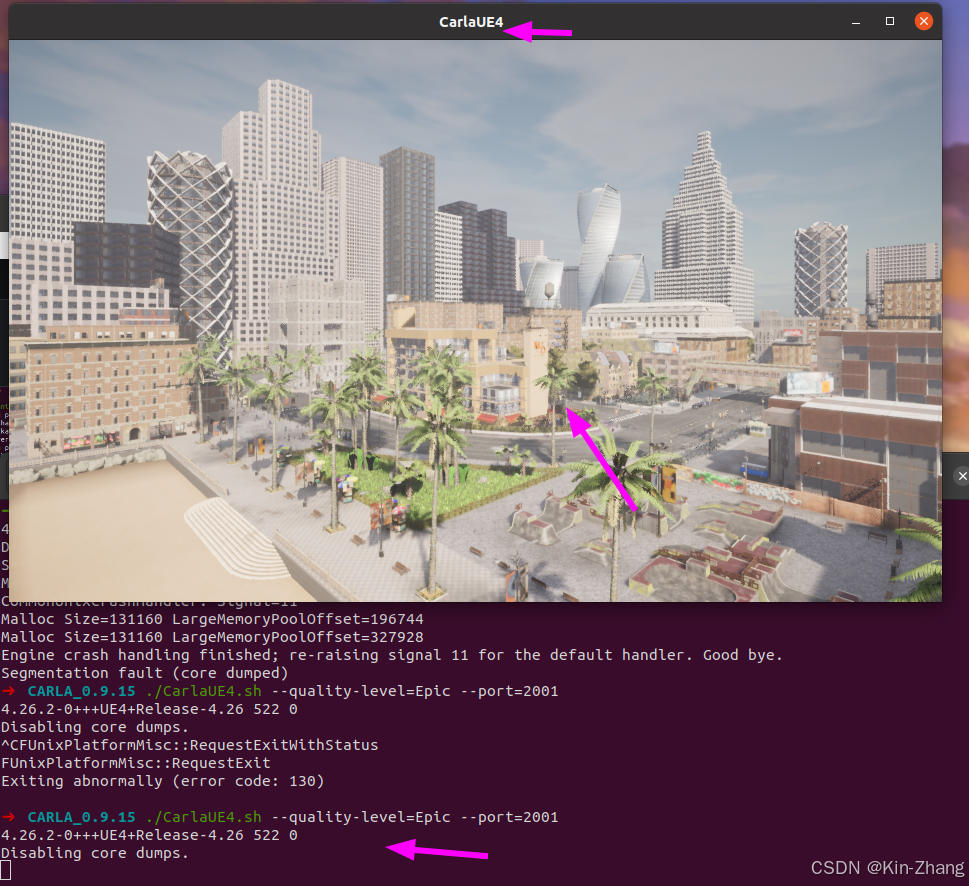969x886 pixels.
Task: Click the CarlaUE4 title bar text
Action: coord(471,21)
